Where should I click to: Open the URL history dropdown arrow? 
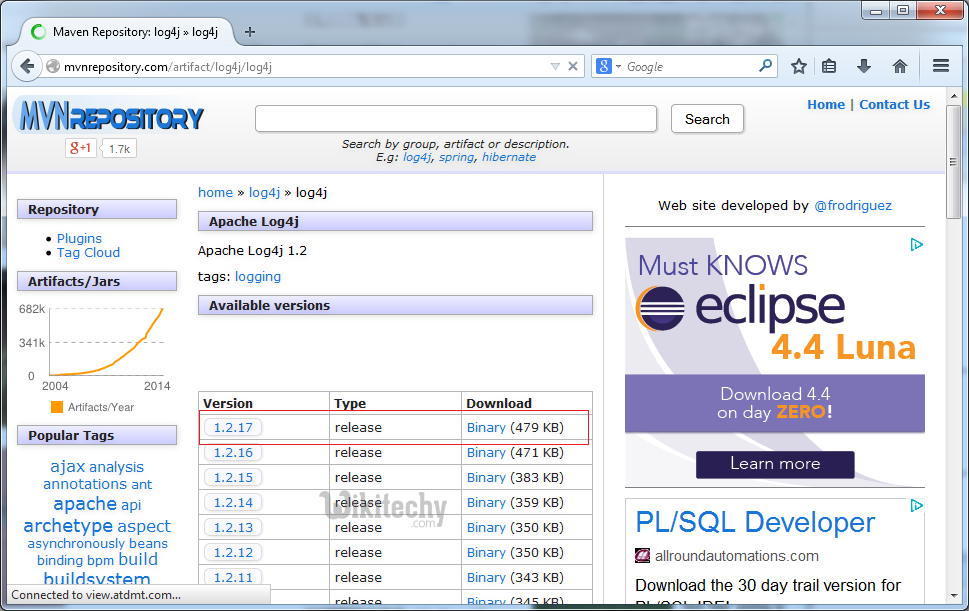click(x=555, y=67)
